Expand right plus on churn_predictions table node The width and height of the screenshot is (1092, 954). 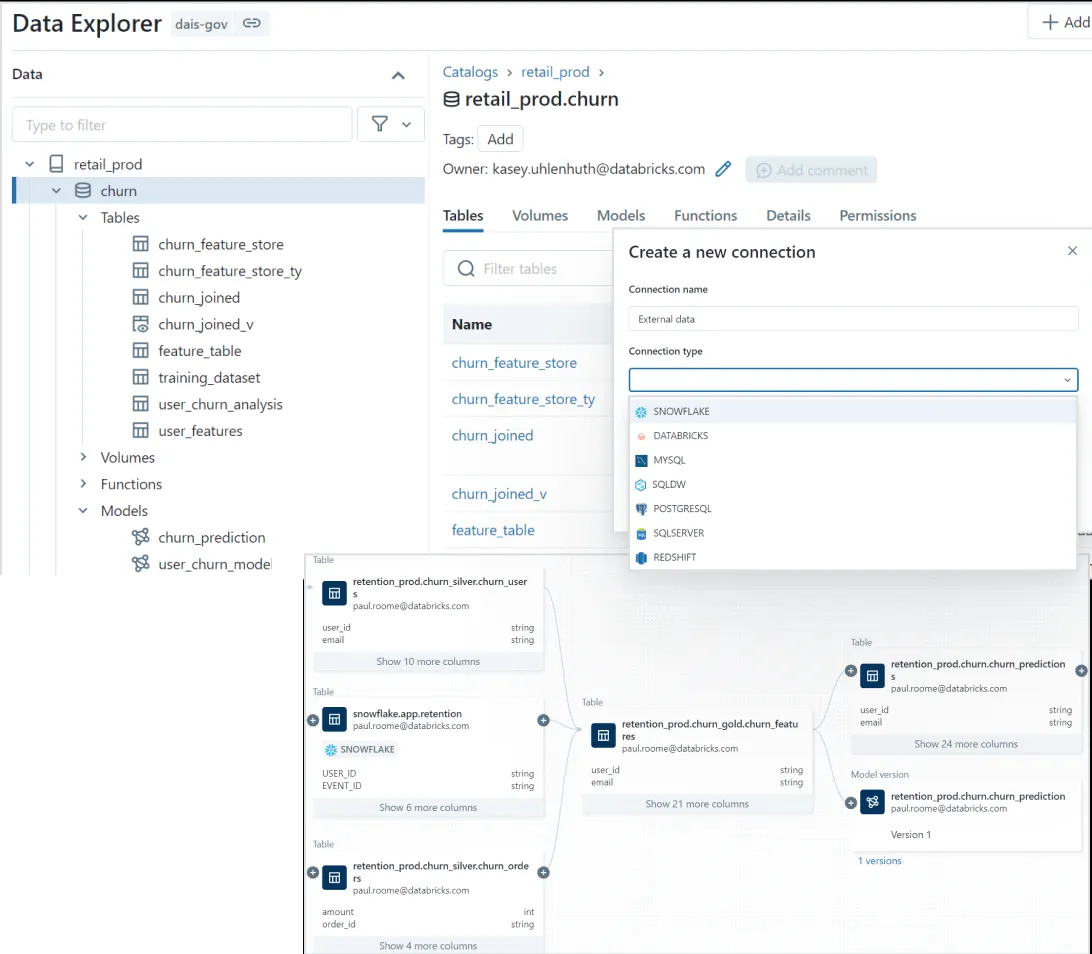tap(1081, 671)
